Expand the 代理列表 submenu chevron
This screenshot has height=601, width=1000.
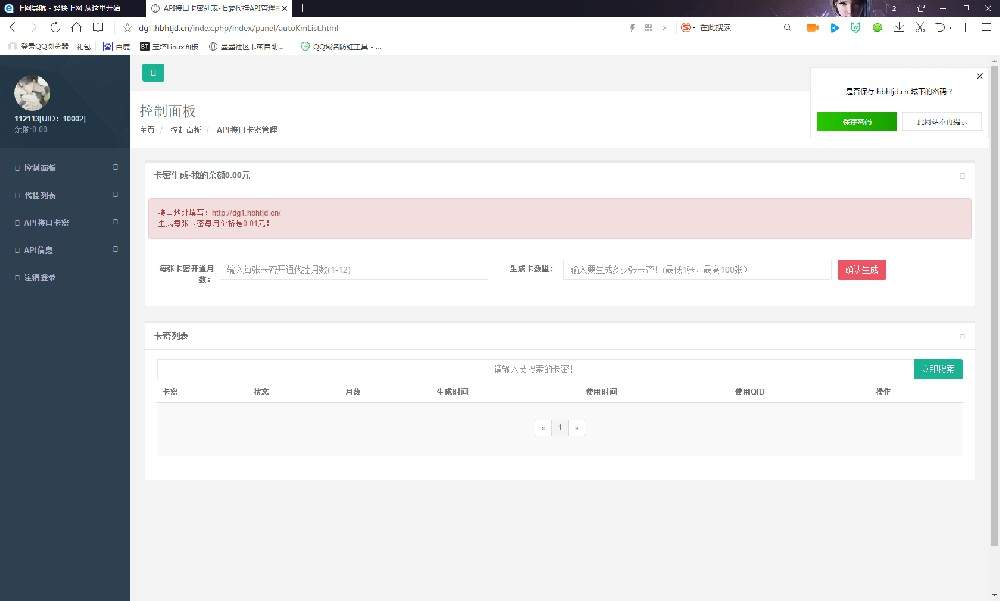(115, 195)
